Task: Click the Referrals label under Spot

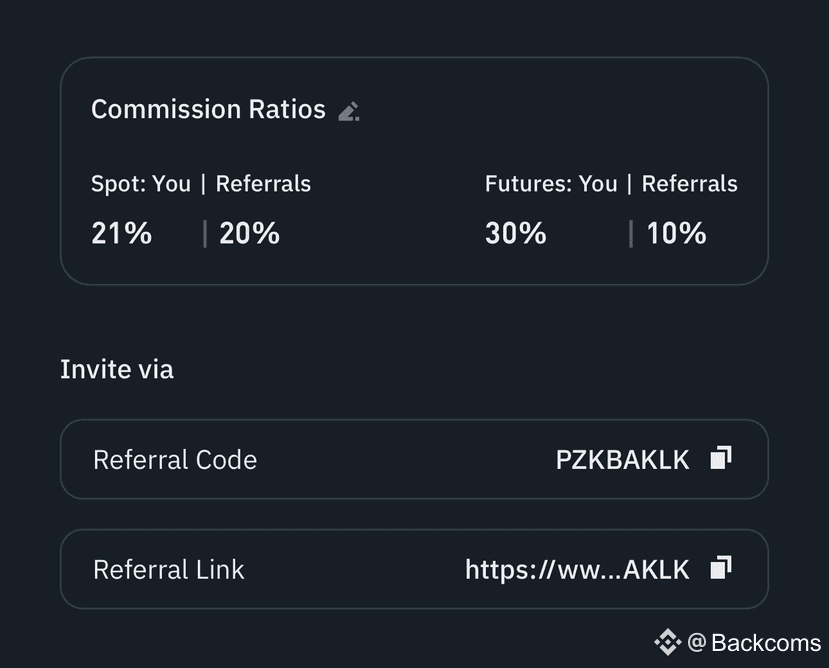Action: tap(263, 184)
